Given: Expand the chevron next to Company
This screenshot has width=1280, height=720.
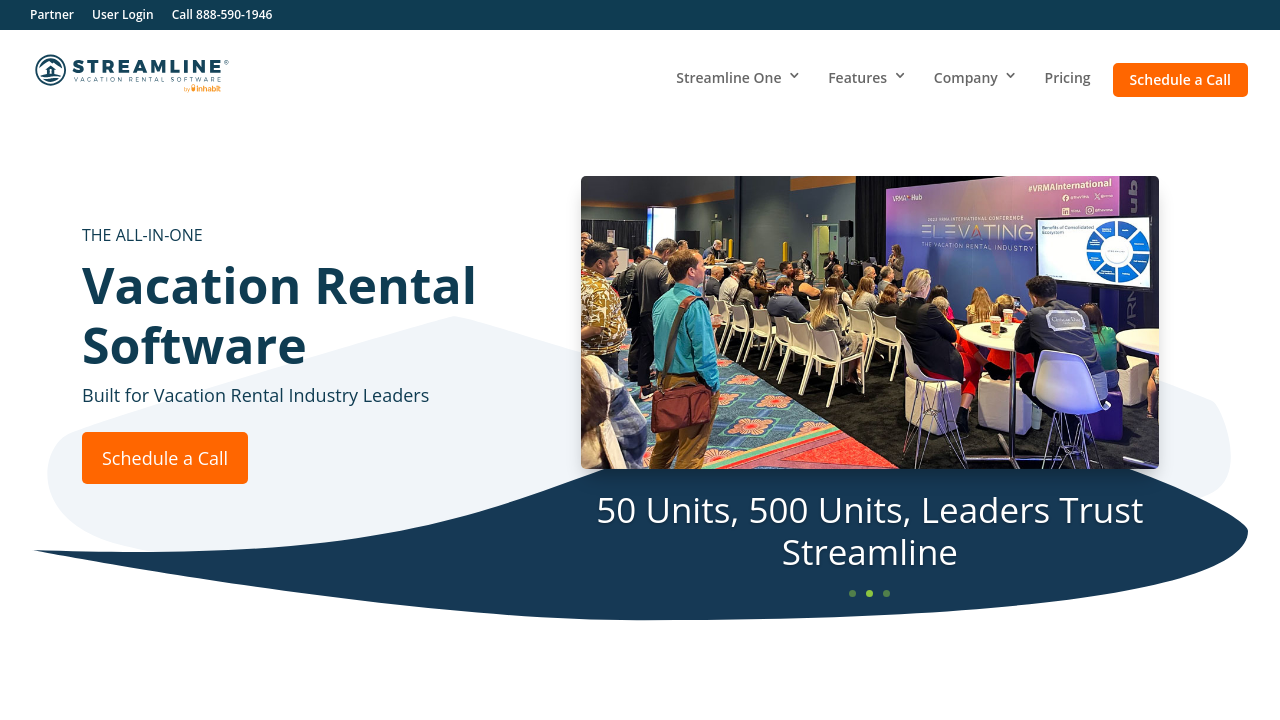Looking at the screenshot, I should 1010,76.
